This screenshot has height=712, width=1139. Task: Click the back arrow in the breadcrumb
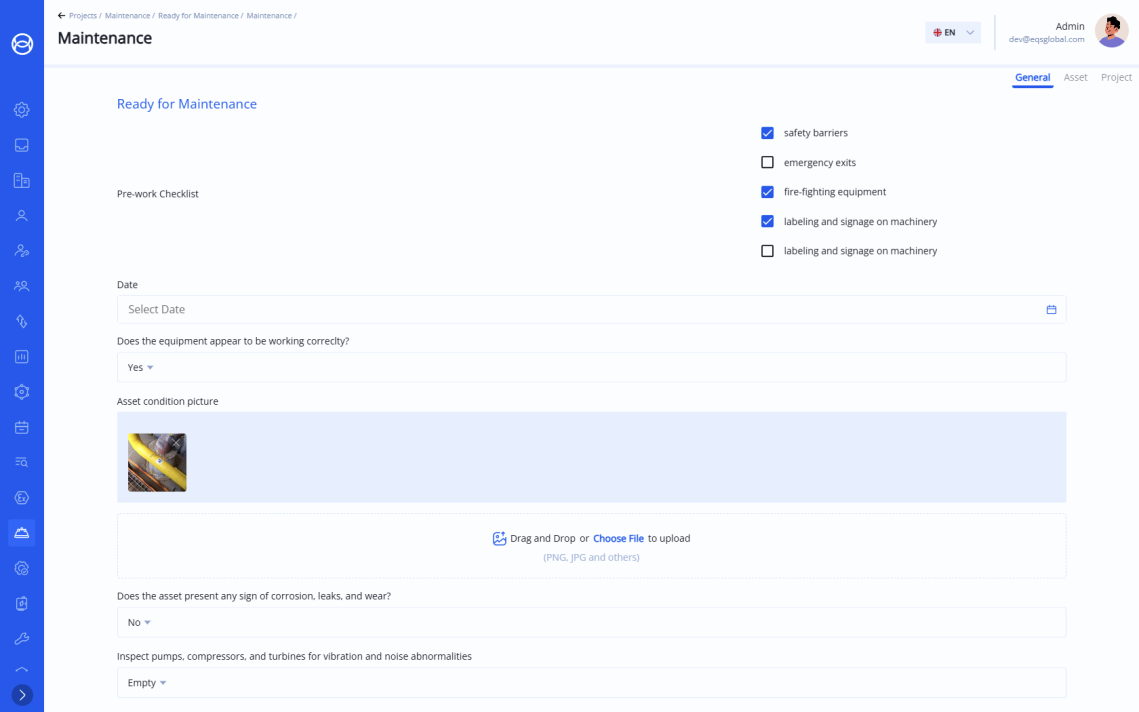pyautogui.click(x=61, y=16)
